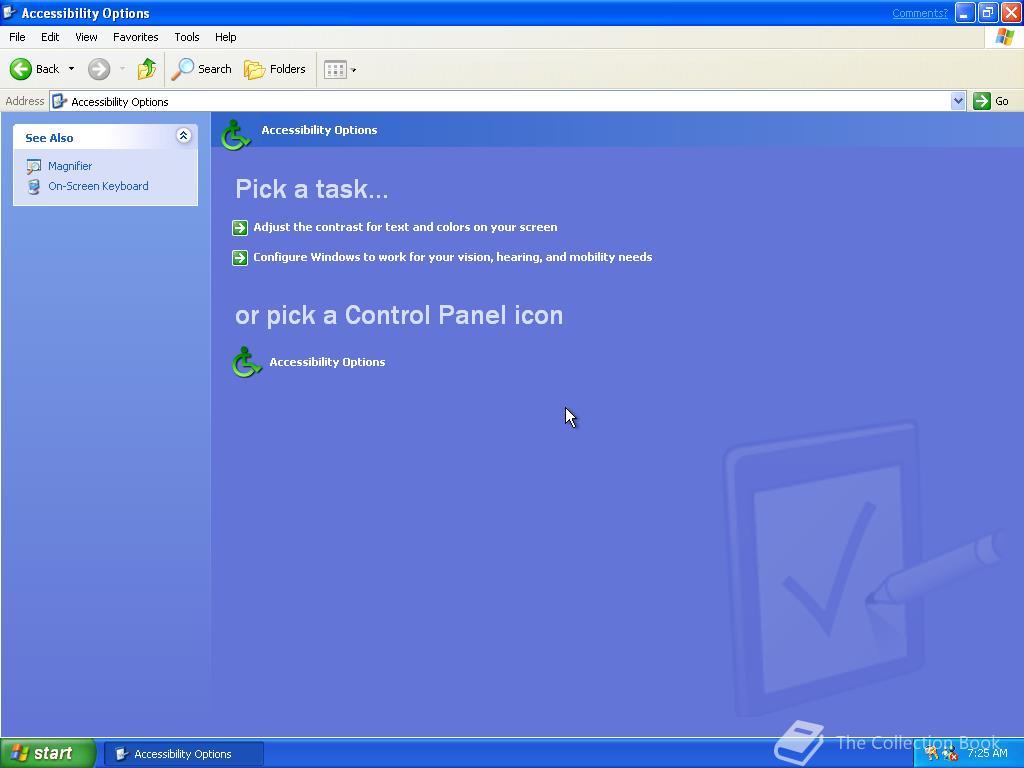Open the Back history dropdown arrow

(x=71, y=69)
